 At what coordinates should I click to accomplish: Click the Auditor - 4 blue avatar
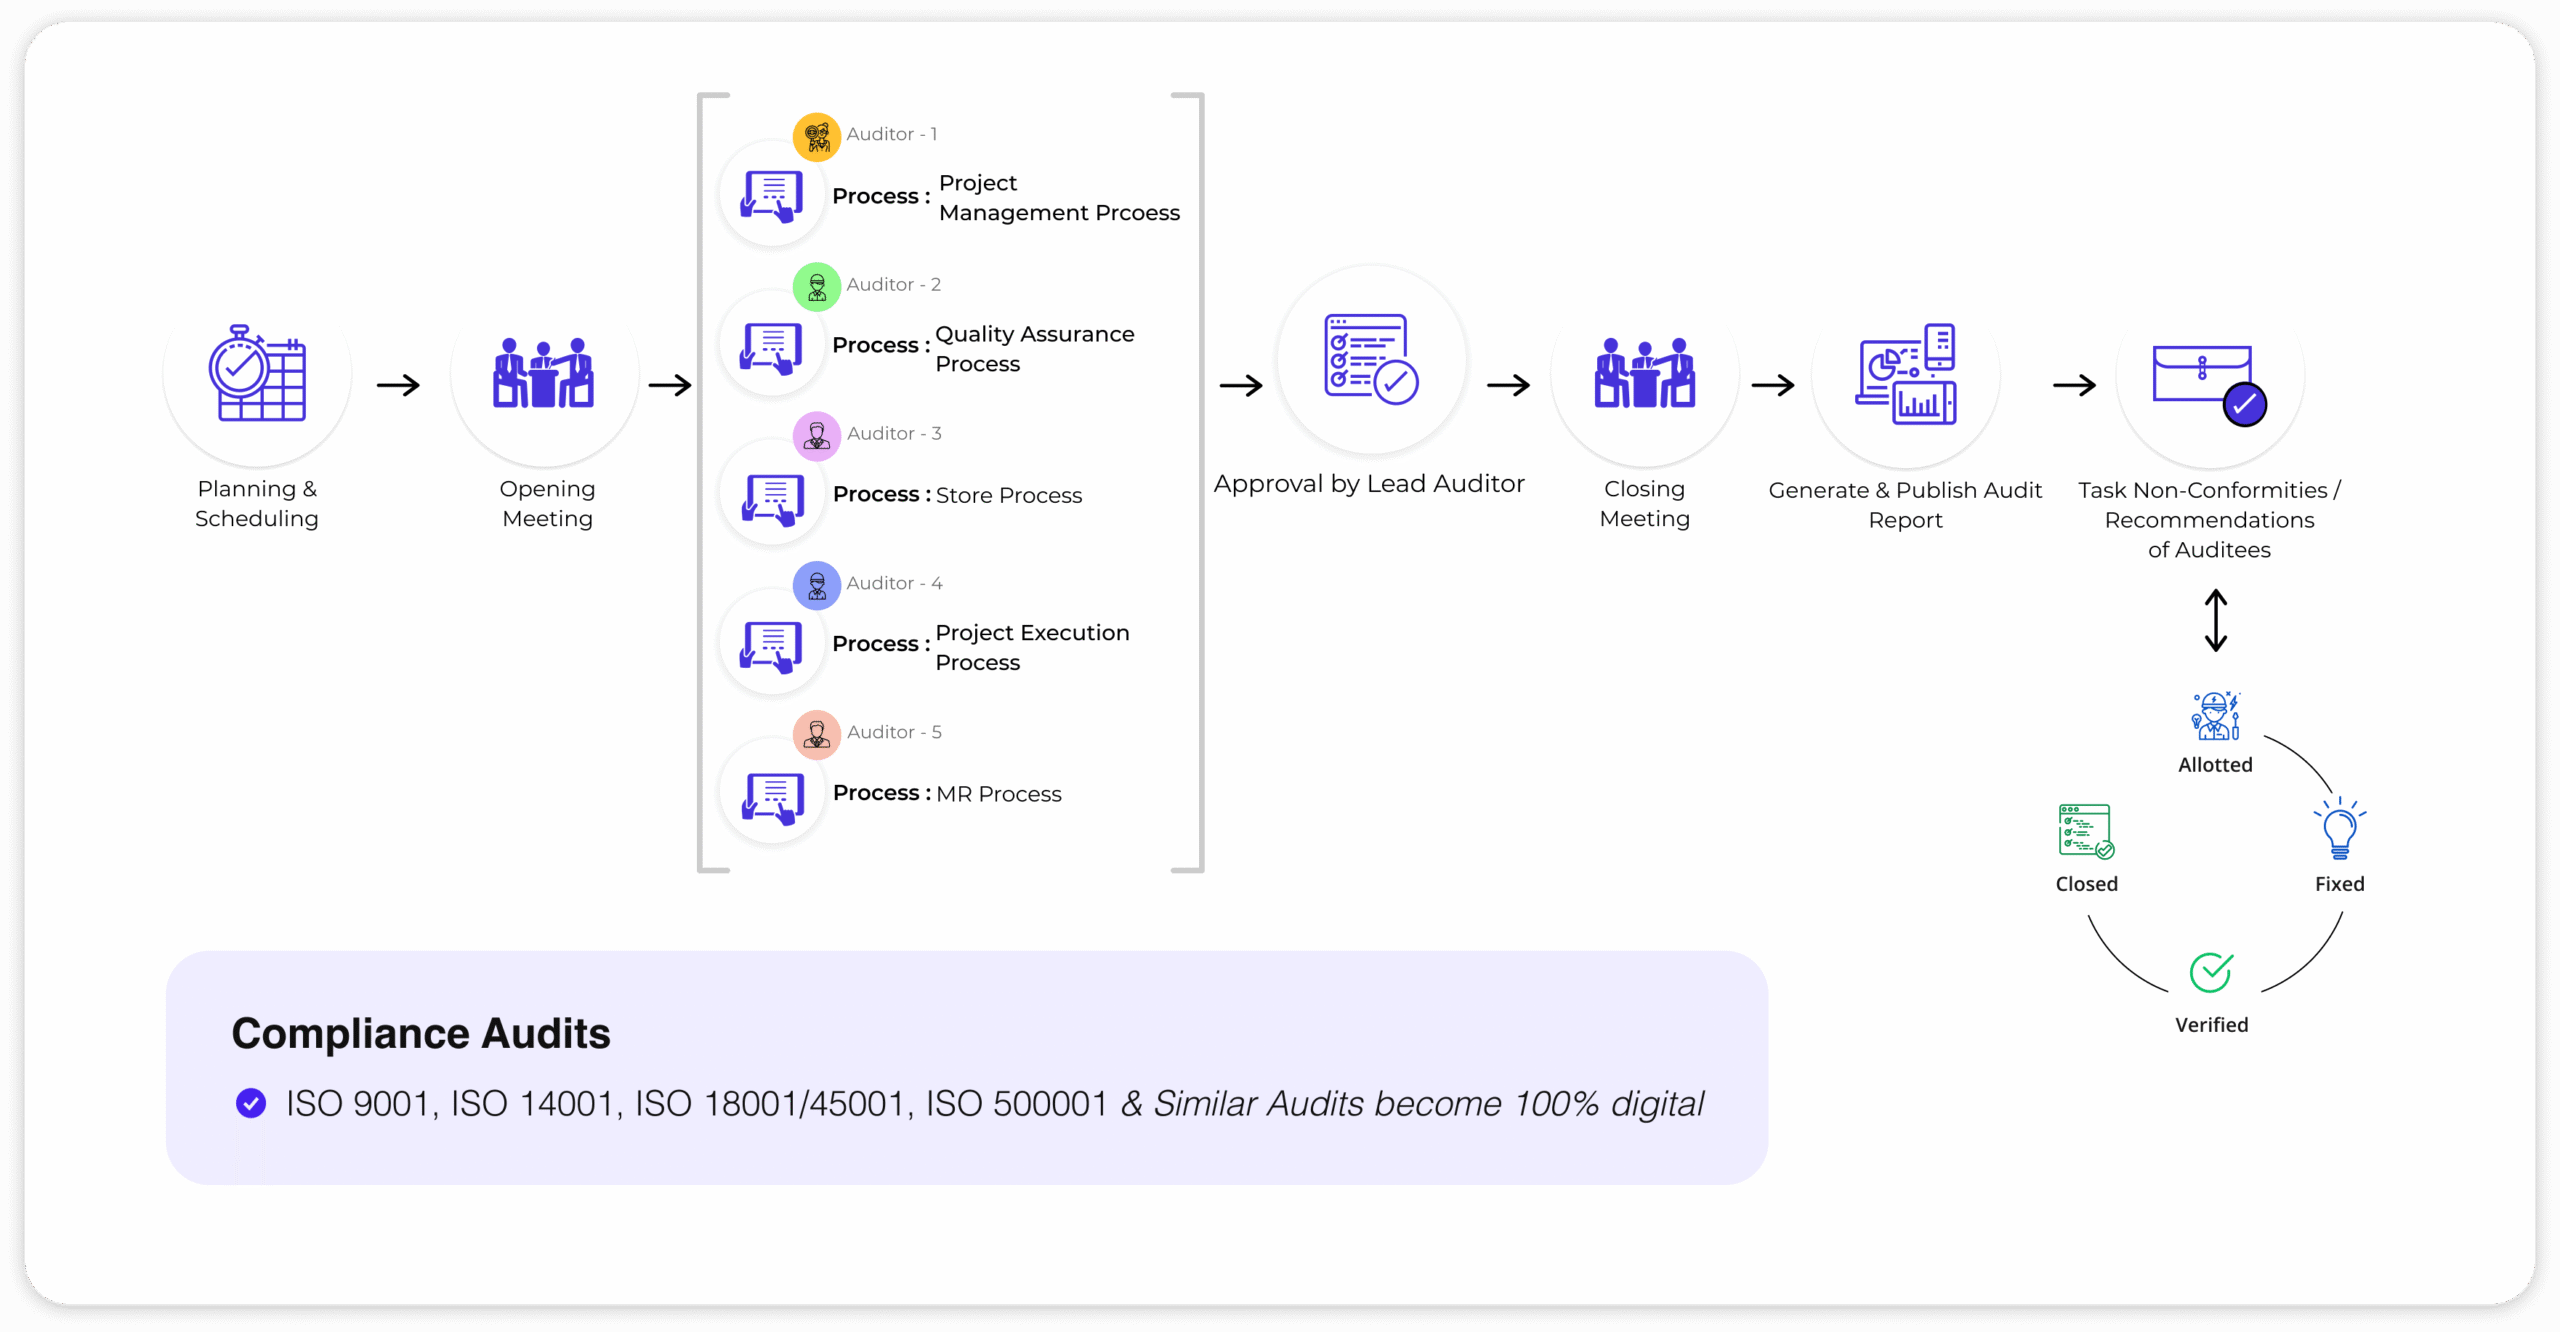[817, 585]
